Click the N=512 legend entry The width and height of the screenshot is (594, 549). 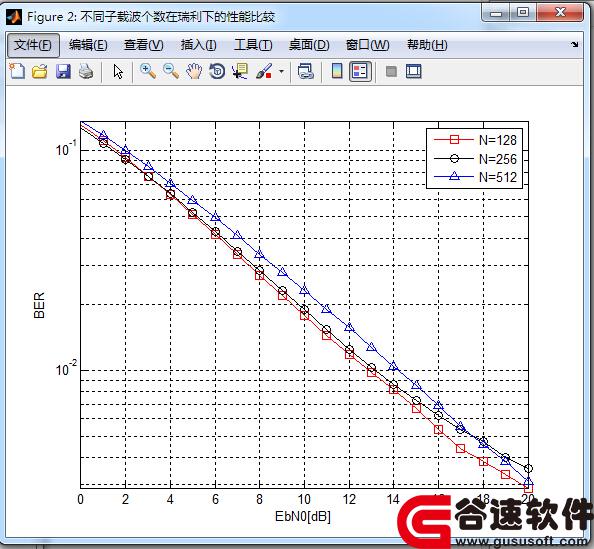point(475,177)
